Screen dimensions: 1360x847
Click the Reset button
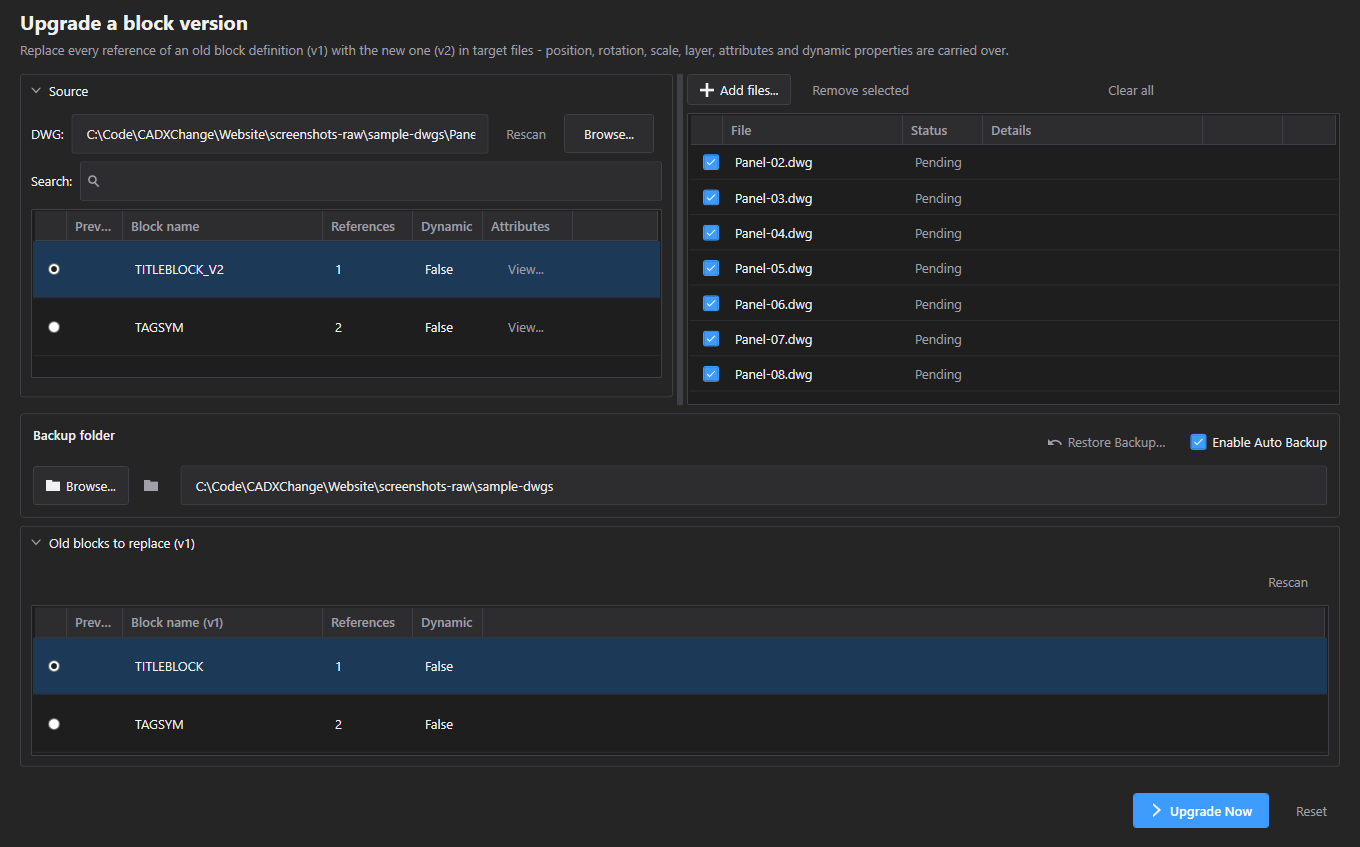click(x=1311, y=811)
